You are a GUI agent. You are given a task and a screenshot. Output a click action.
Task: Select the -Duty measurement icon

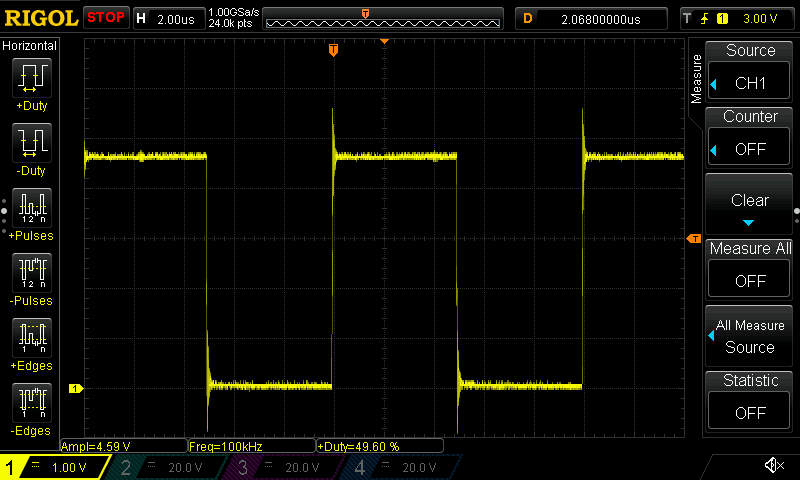coord(32,142)
